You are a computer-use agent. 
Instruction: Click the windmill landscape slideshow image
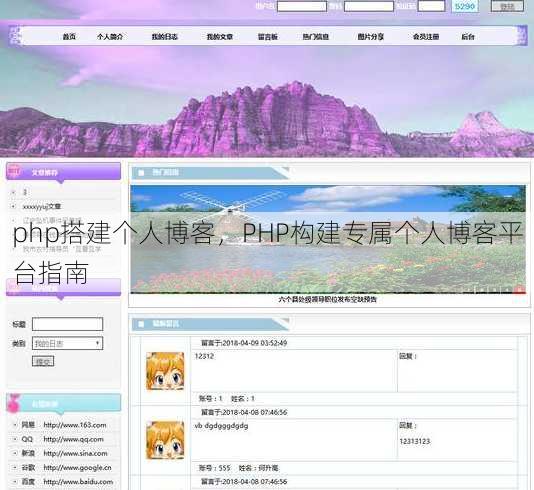click(x=328, y=239)
